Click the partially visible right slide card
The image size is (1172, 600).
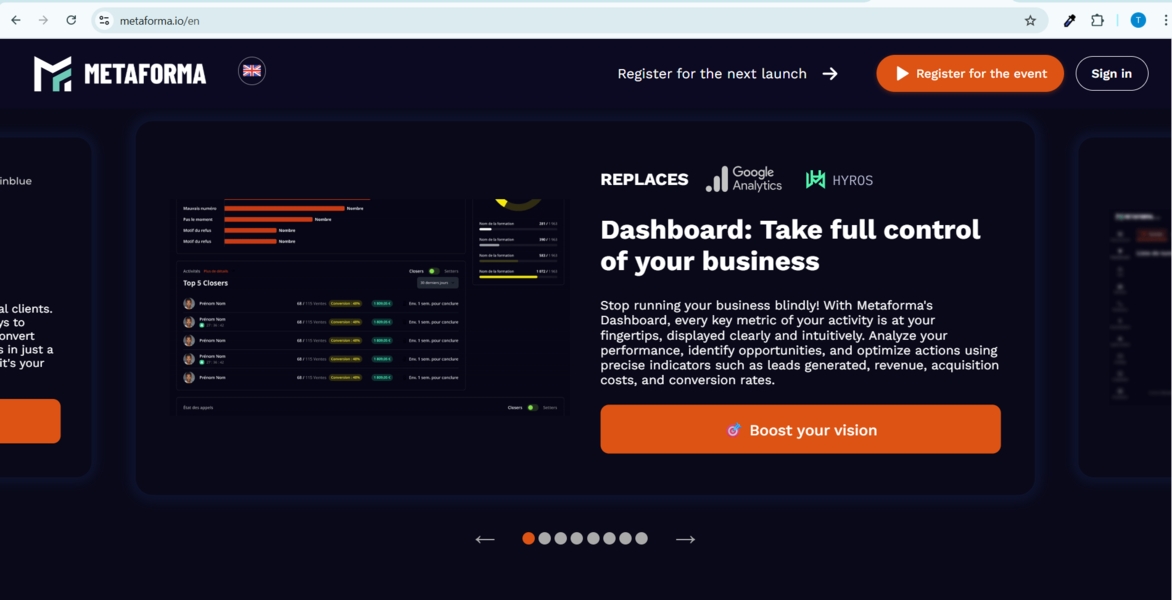point(1125,306)
